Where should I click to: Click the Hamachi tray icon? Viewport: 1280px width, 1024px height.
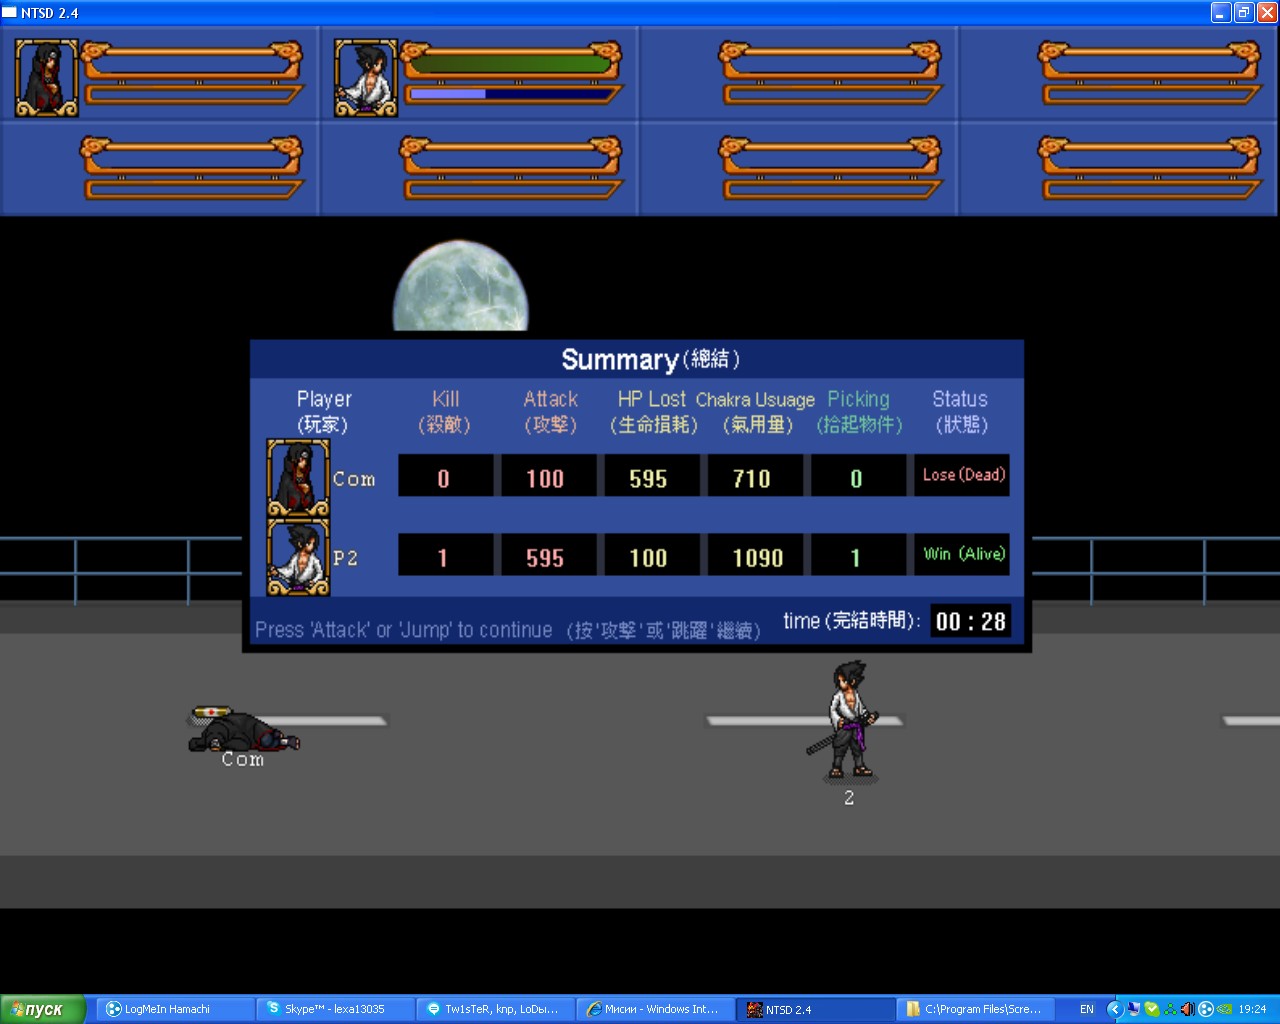pyautogui.click(x=1206, y=1009)
